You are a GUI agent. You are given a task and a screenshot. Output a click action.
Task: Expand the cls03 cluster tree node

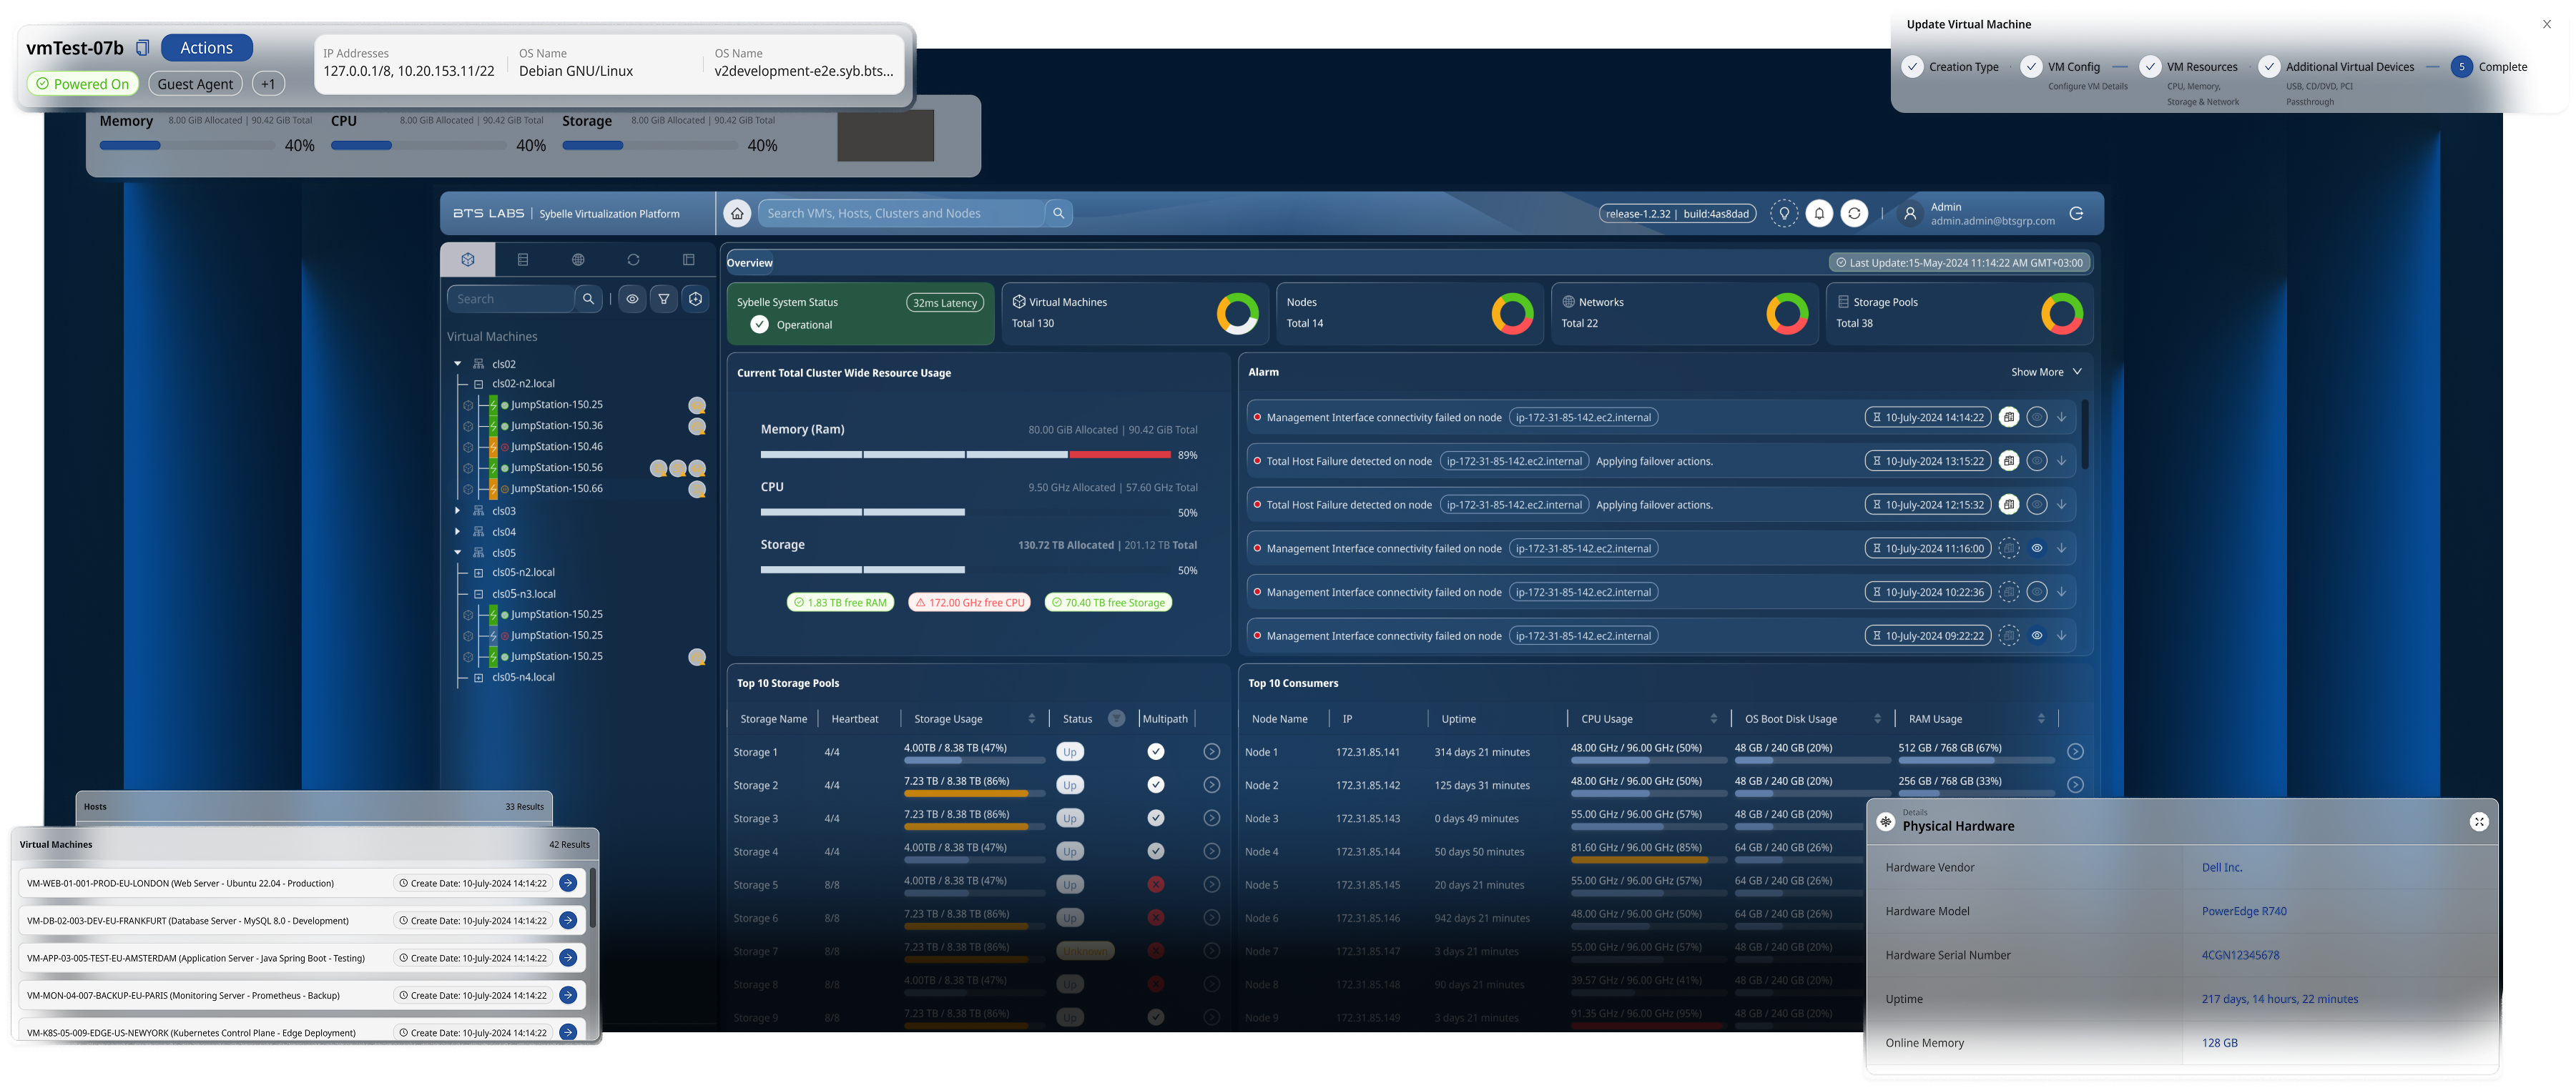point(458,510)
